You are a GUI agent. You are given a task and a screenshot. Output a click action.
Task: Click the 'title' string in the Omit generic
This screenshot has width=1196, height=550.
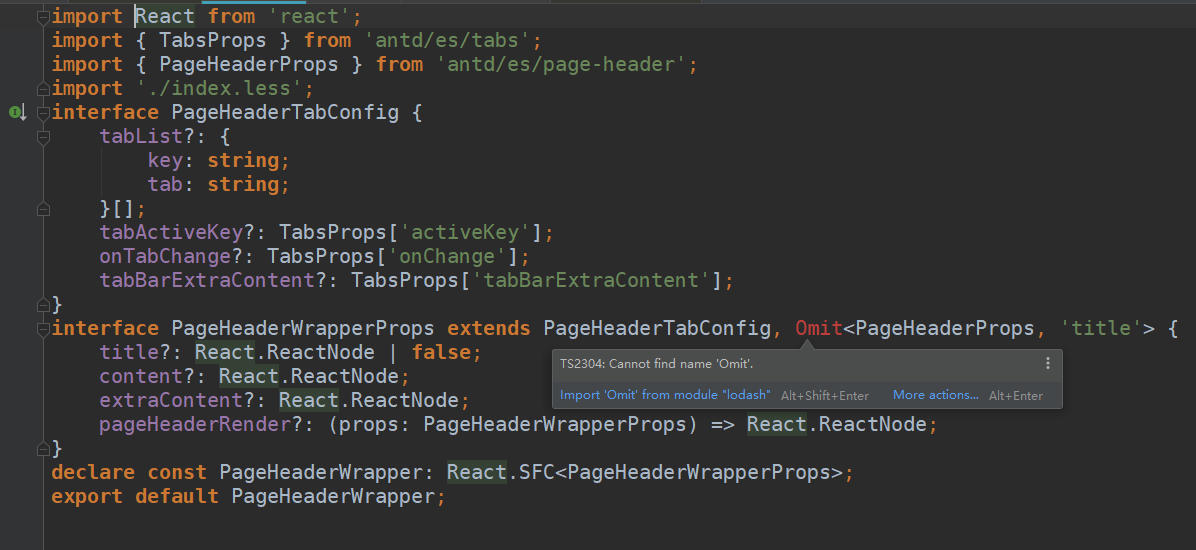1101,329
